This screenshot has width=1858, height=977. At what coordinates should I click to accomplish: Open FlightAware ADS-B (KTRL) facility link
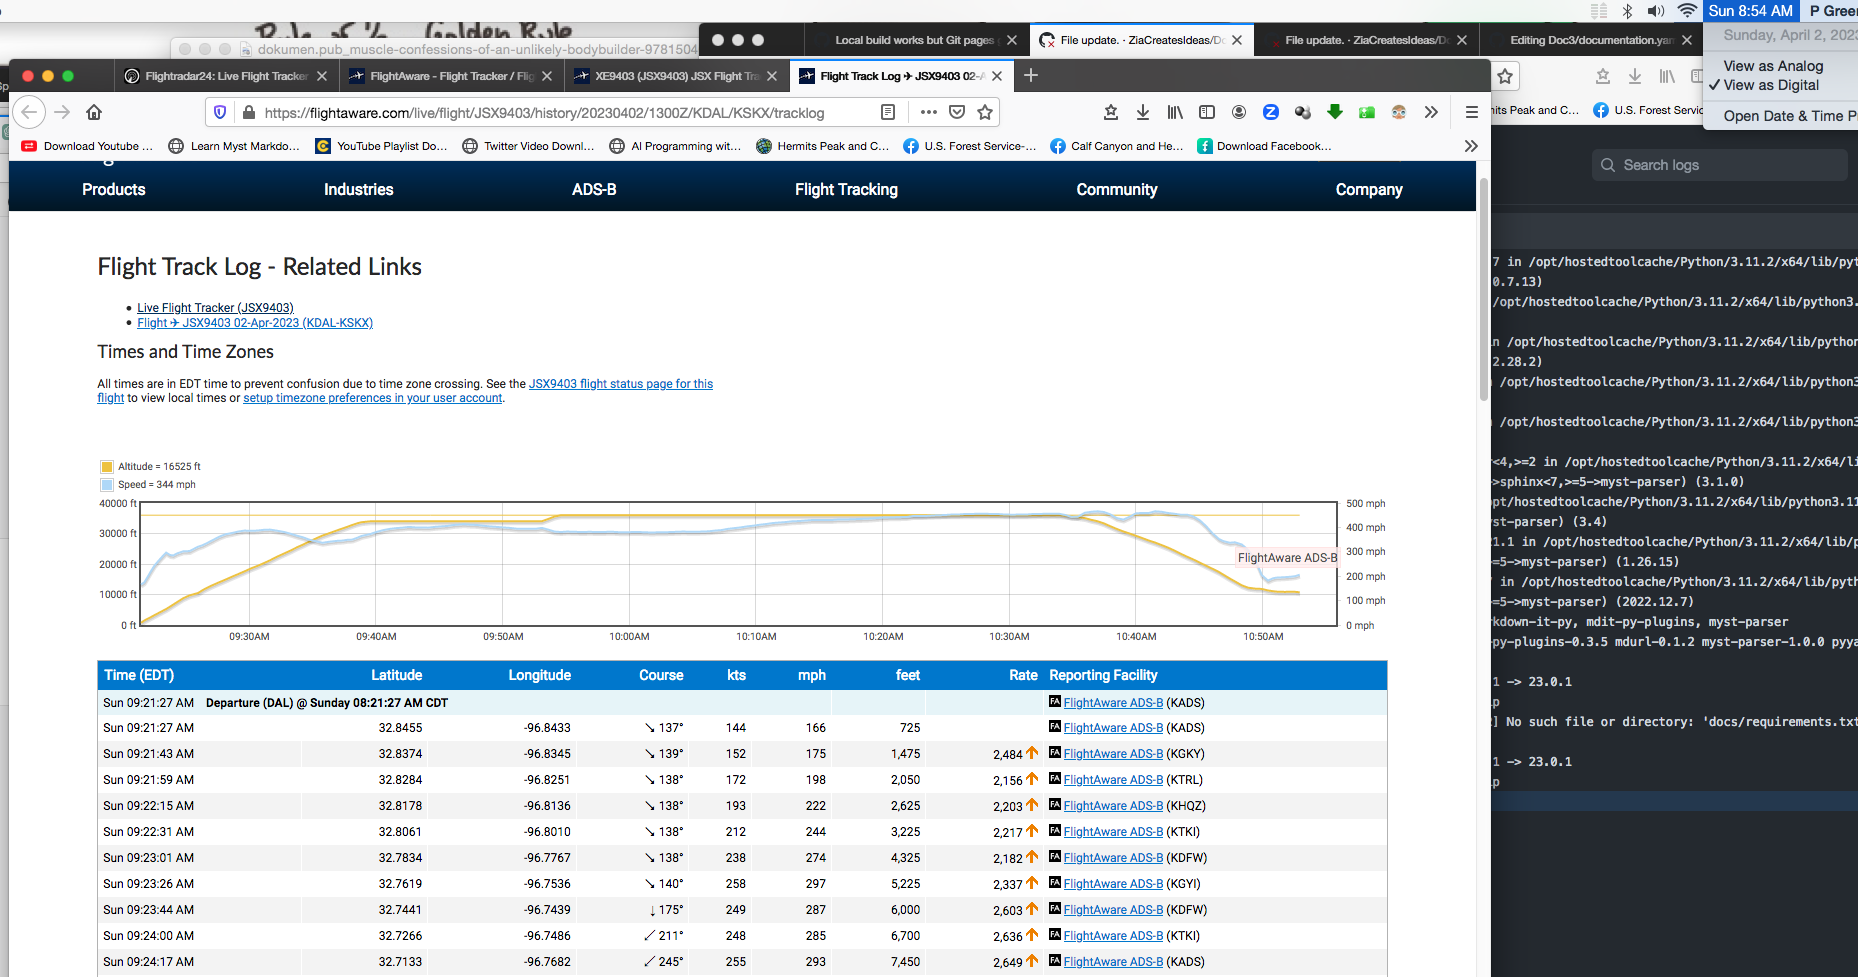(1113, 780)
